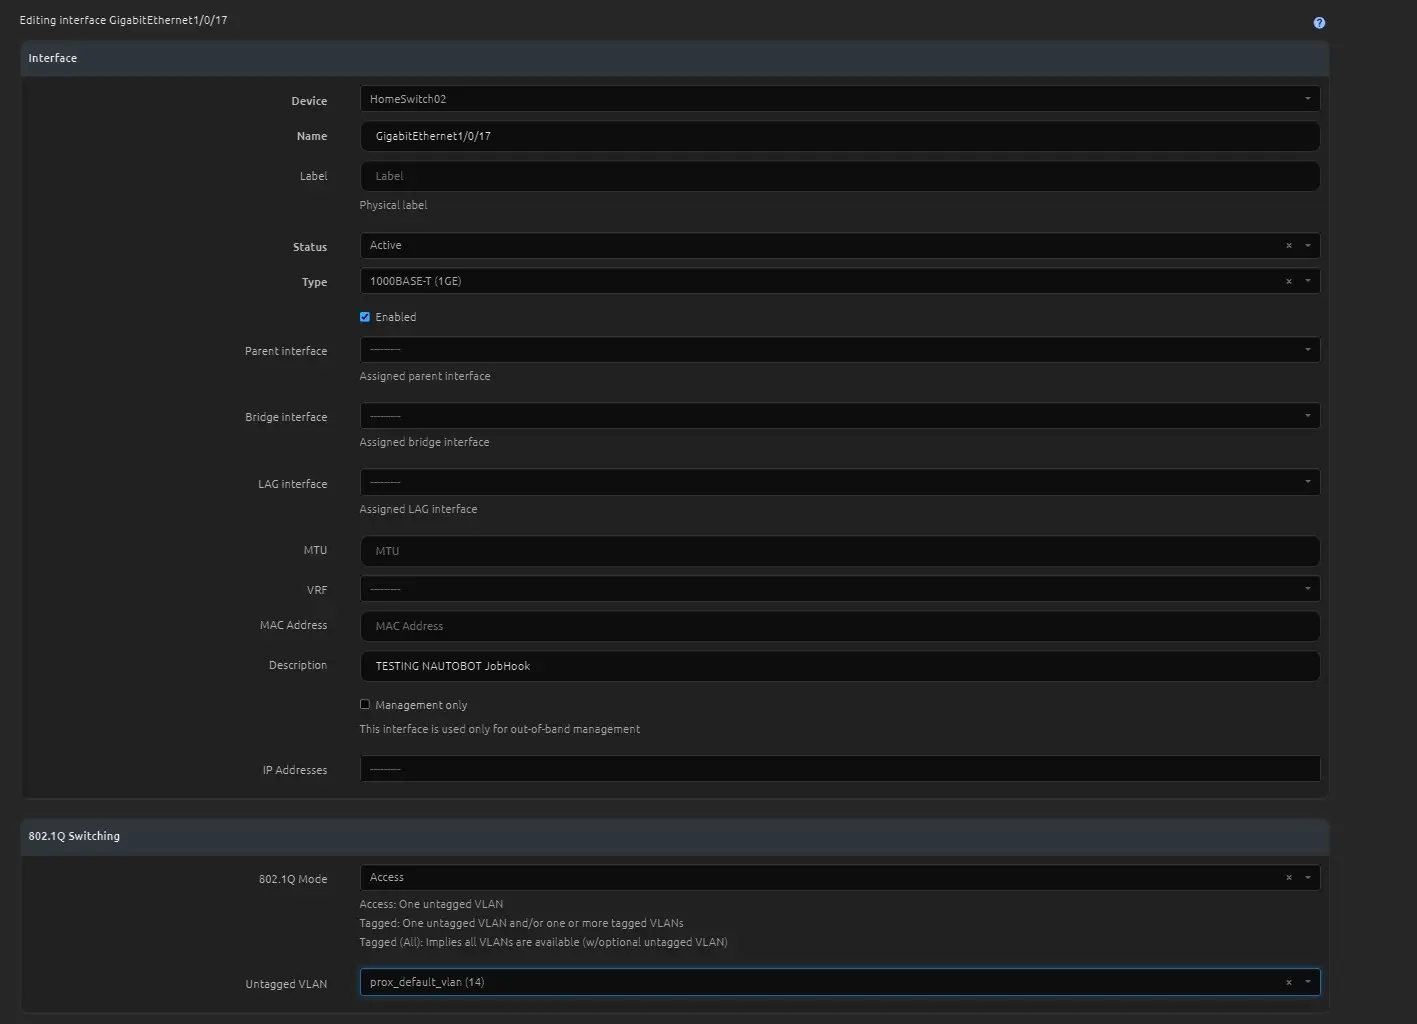Click the blue help question mark icon
This screenshot has height=1024, width=1417.
point(1319,23)
